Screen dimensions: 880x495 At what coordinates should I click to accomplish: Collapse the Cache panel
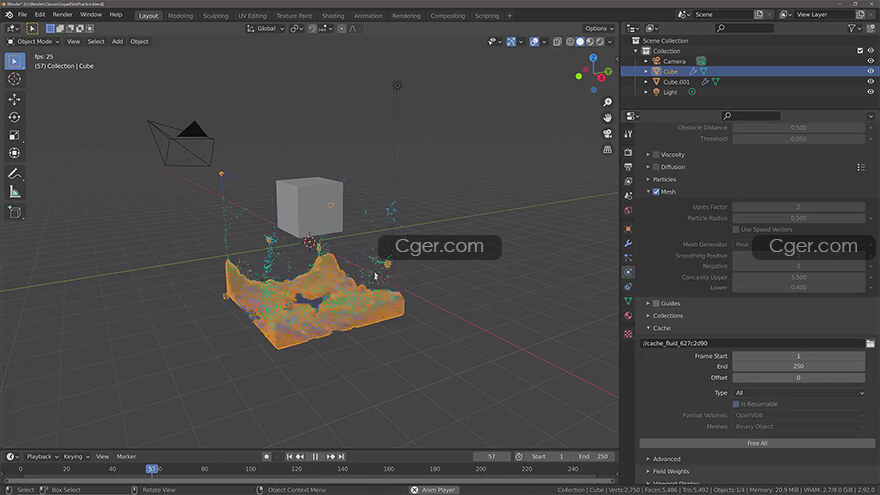pos(661,328)
